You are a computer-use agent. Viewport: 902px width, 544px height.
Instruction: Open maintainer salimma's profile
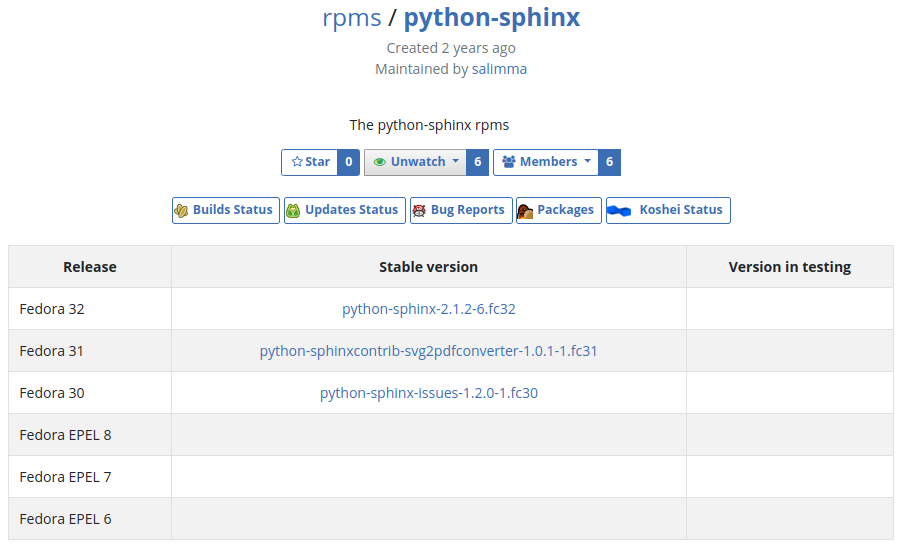coord(499,69)
